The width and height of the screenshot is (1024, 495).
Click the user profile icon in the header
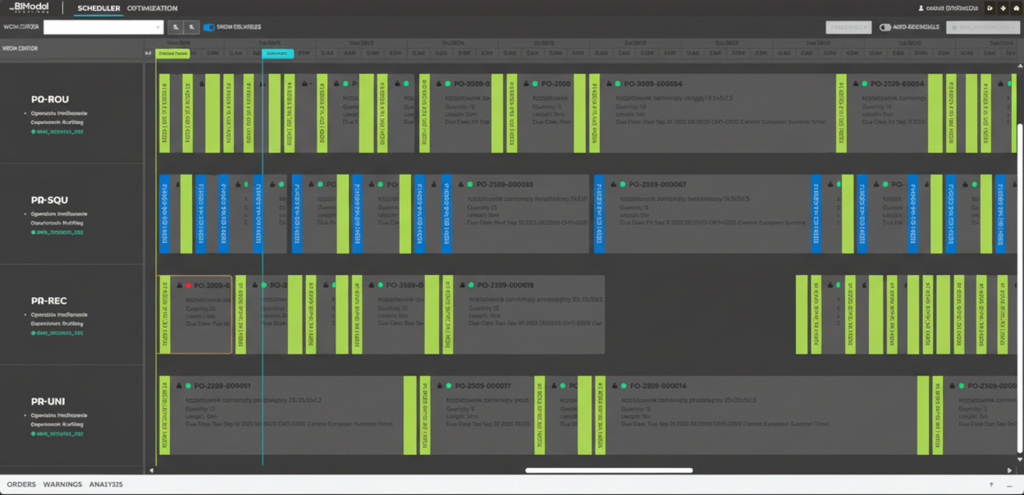point(921,8)
